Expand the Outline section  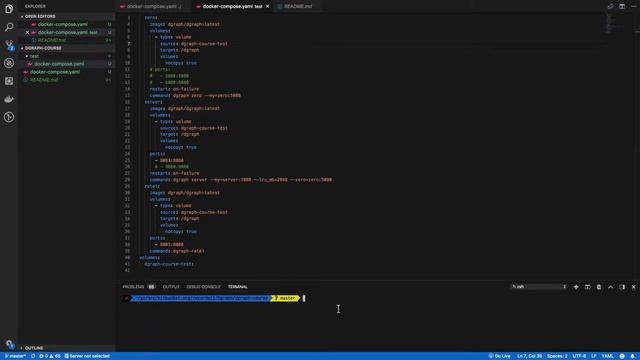coord(34,348)
